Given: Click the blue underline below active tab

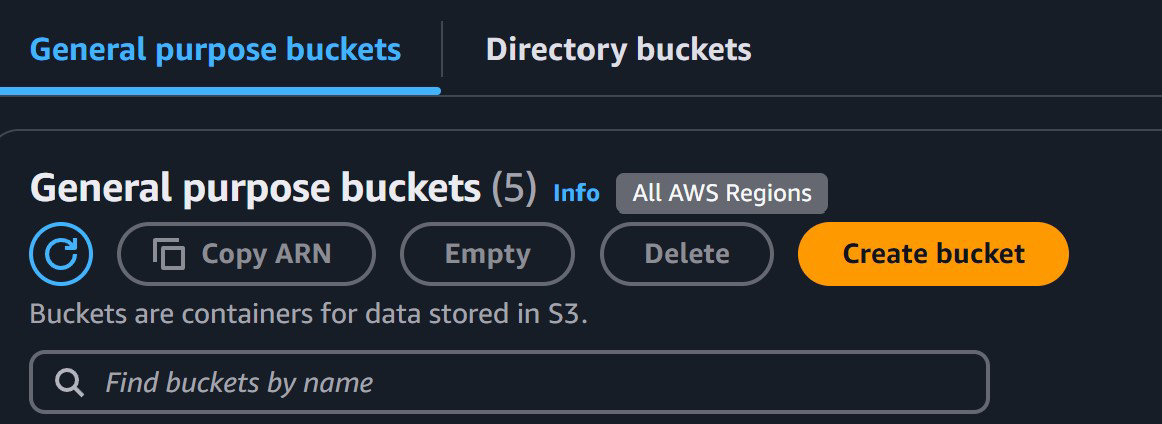Looking at the screenshot, I should click(220, 91).
